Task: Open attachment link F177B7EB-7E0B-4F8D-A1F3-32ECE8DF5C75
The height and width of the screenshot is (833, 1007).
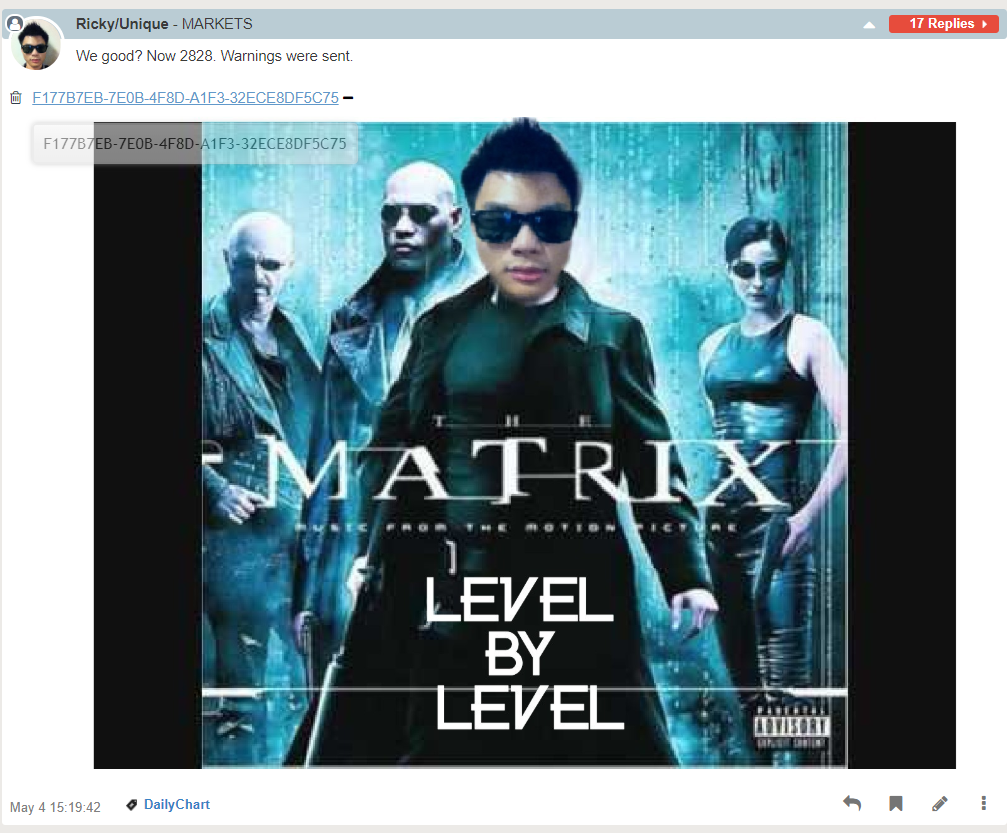Action: tap(186, 98)
